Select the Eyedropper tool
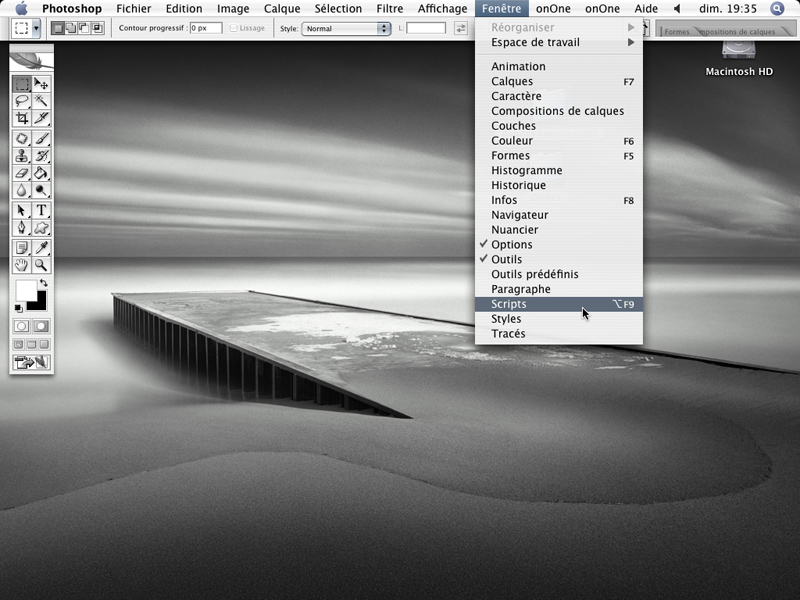The width and height of the screenshot is (800, 600). (x=41, y=248)
